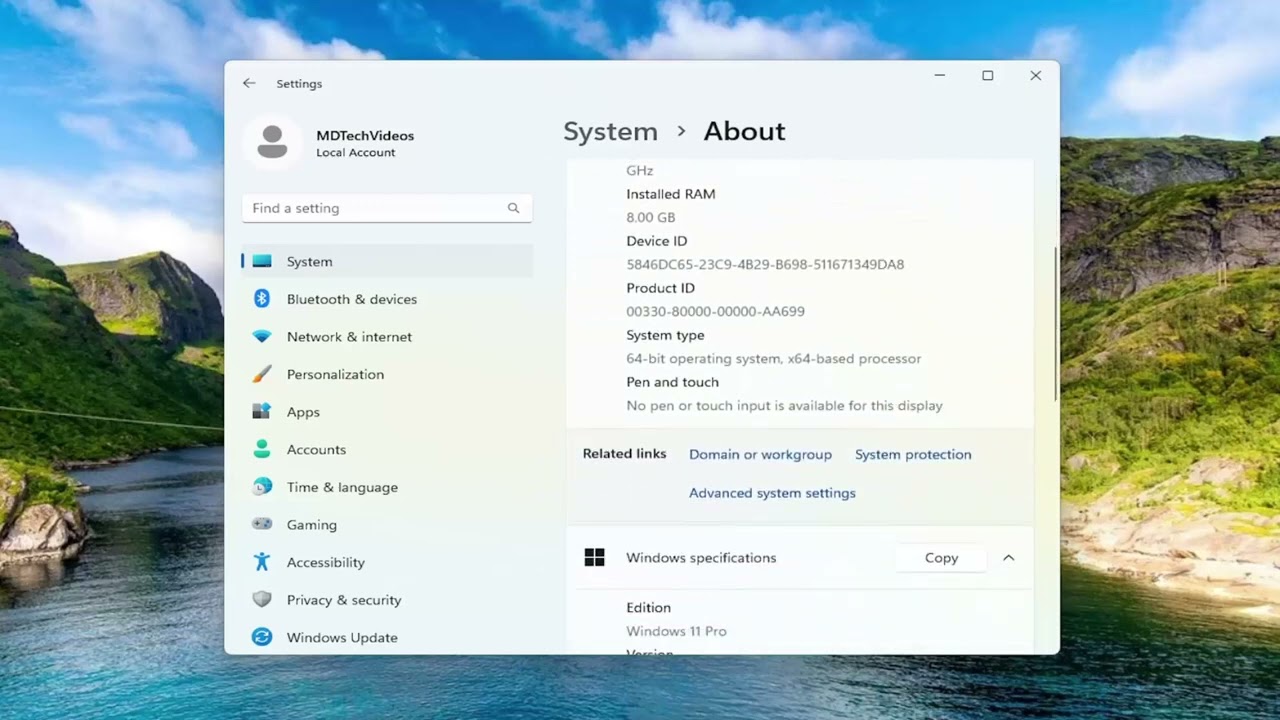Screen dimensions: 1280x720
Task: Open Personalization settings
Action: click(x=387, y=374)
